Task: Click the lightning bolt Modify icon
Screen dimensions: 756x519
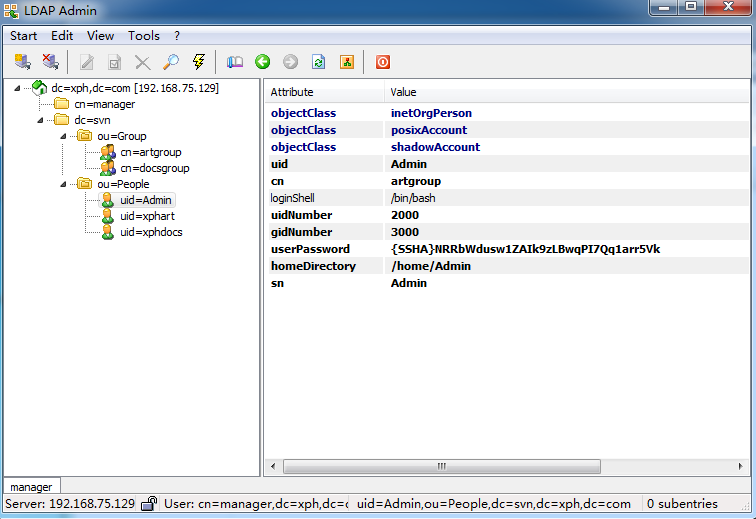Action: point(198,62)
